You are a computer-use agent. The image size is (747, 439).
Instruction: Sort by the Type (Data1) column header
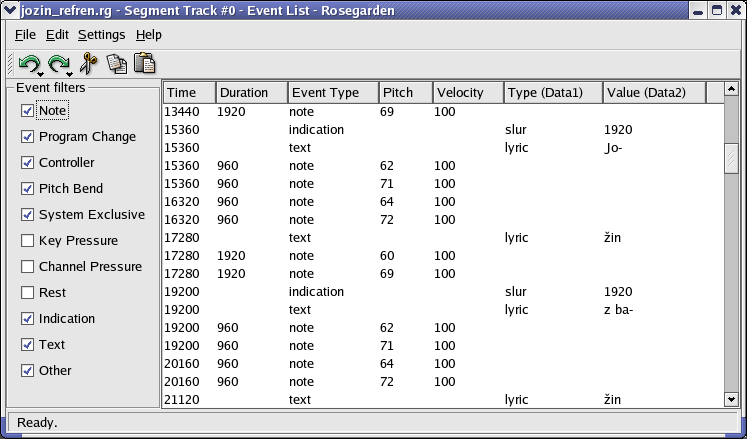554,92
